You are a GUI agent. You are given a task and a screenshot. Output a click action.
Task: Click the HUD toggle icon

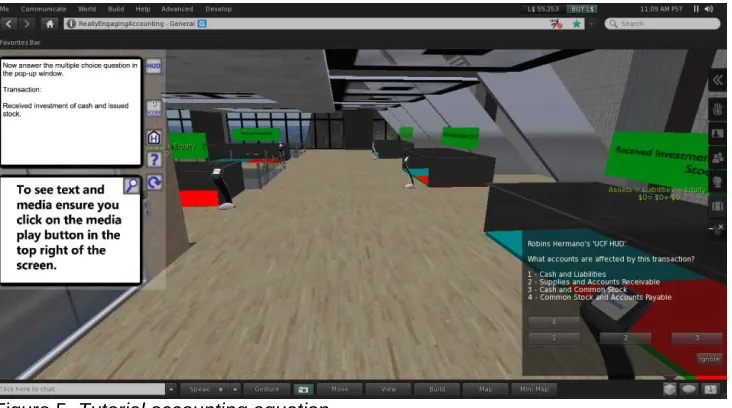154,66
